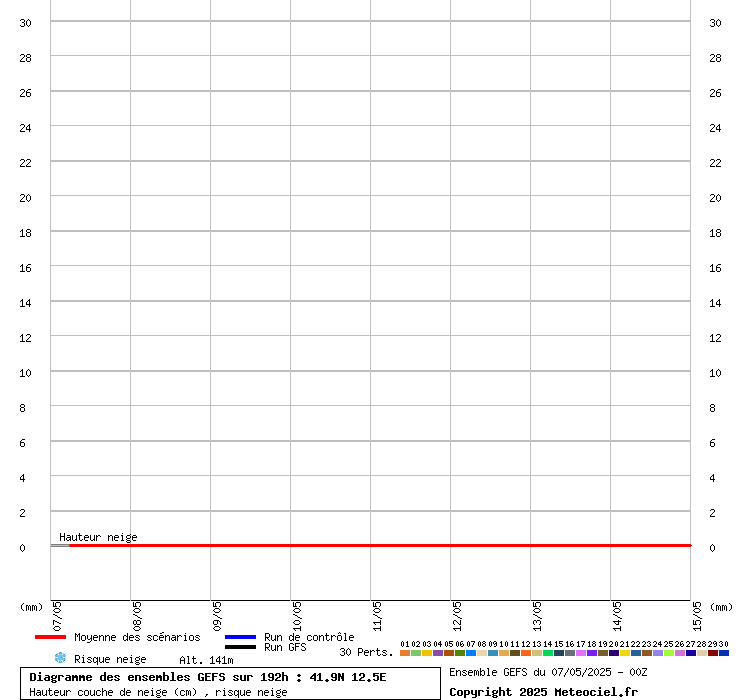
Task: Click 'Ensemble GEFS du 07/05/2025 - 00Z' text
Action: point(548,672)
